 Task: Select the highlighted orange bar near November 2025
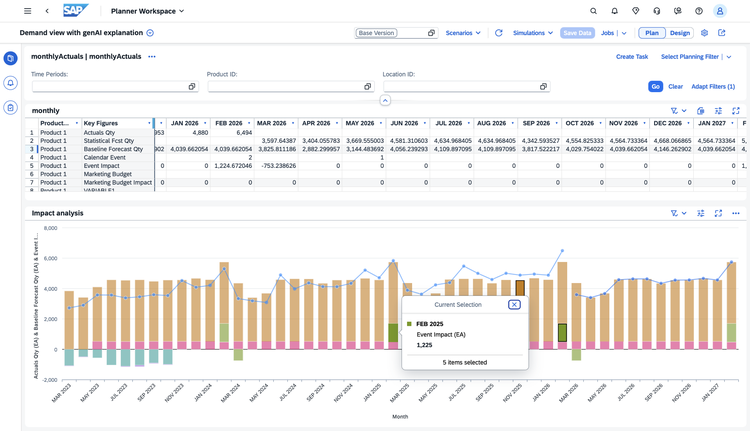click(520, 289)
